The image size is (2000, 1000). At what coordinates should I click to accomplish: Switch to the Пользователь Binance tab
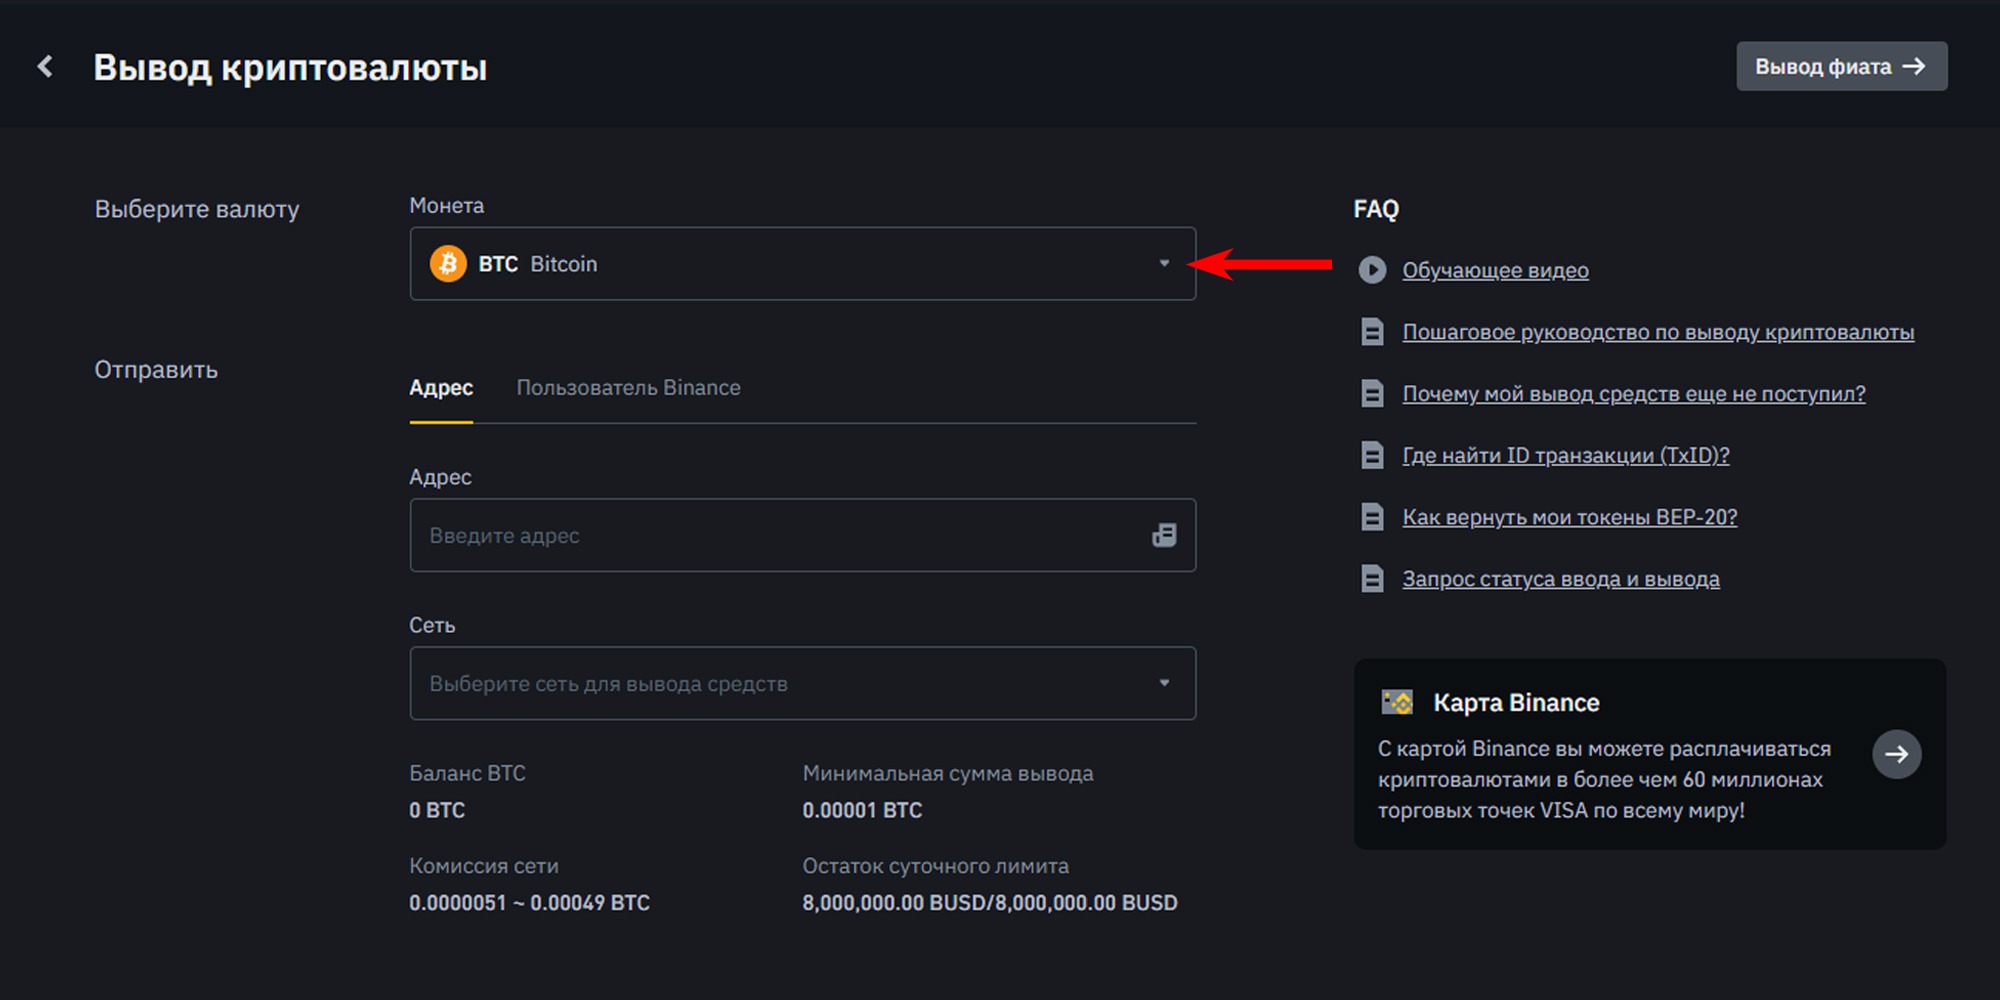(x=628, y=388)
